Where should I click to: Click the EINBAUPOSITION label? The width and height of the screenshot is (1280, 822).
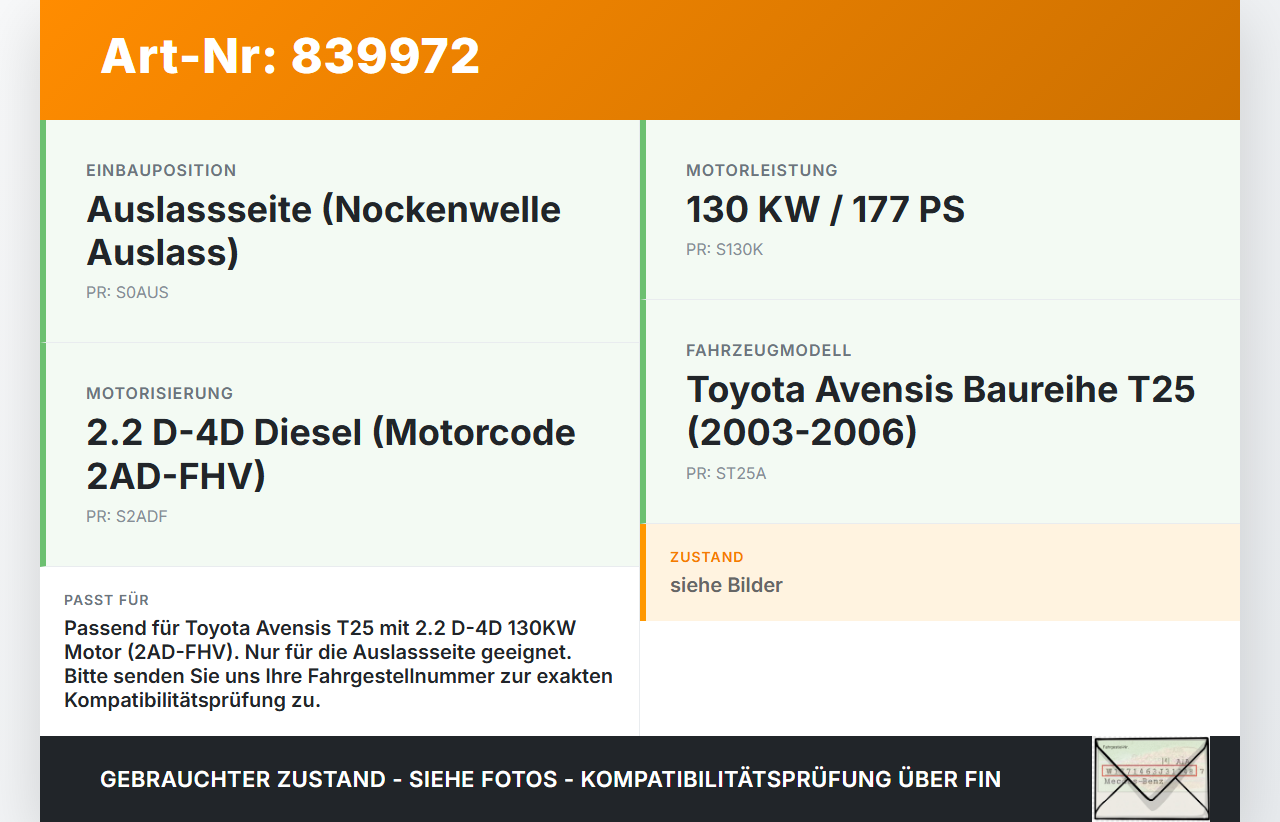coord(161,170)
